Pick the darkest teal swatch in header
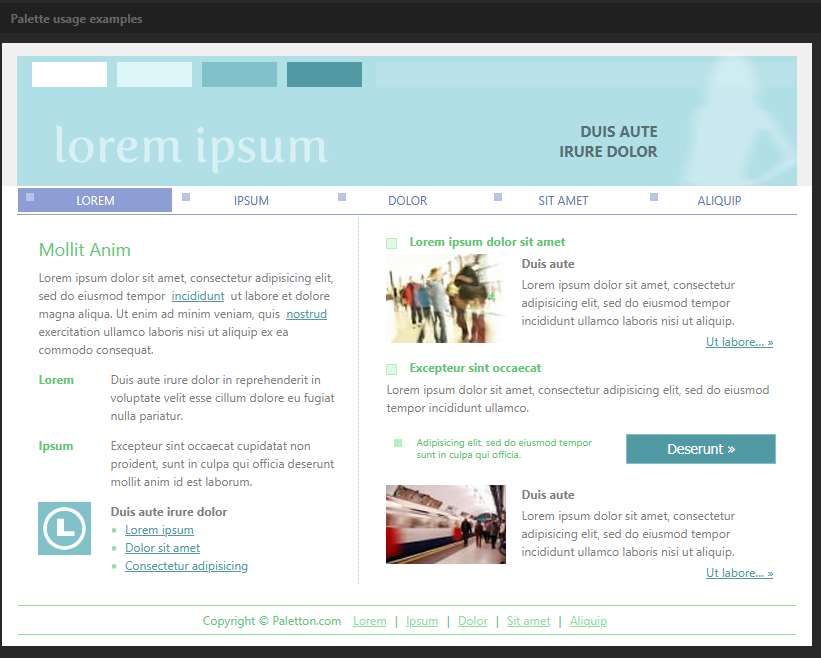Image resolution: width=821 pixels, height=658 pixels. tap(324, 75)
